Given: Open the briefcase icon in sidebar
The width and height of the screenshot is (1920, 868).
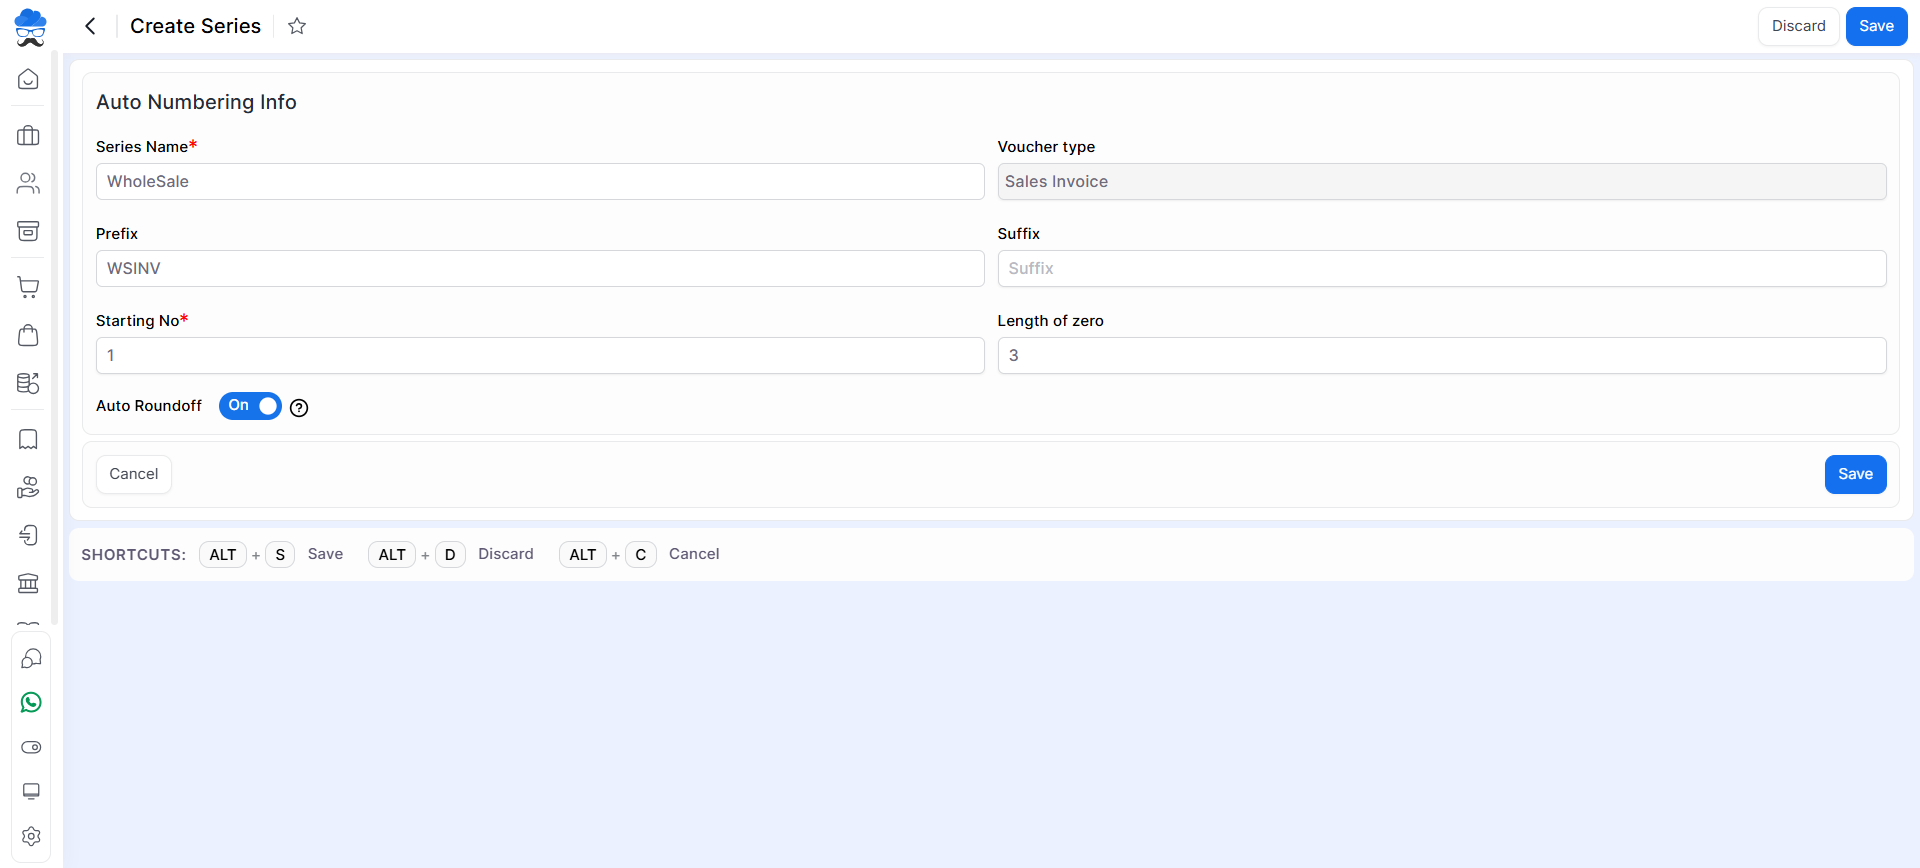Looking at the screenshot, I should click(x=28, y=135).
